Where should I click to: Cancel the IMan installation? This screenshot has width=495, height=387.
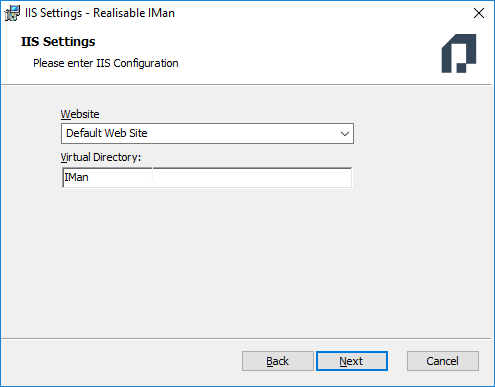point(443,361)
